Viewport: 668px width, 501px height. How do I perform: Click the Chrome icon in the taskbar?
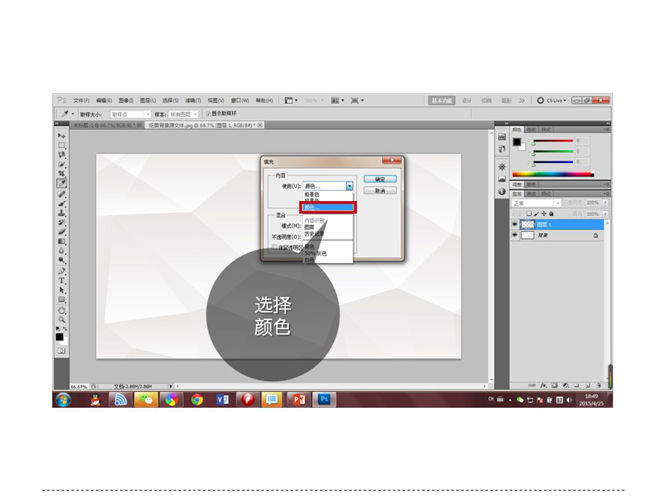pos(197,399)
